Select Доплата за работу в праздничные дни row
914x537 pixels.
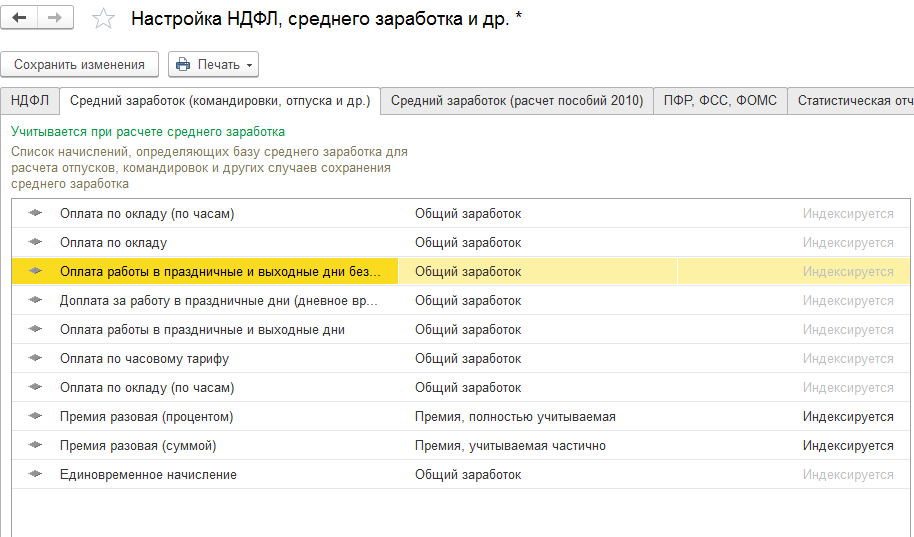tap(218, 301)
